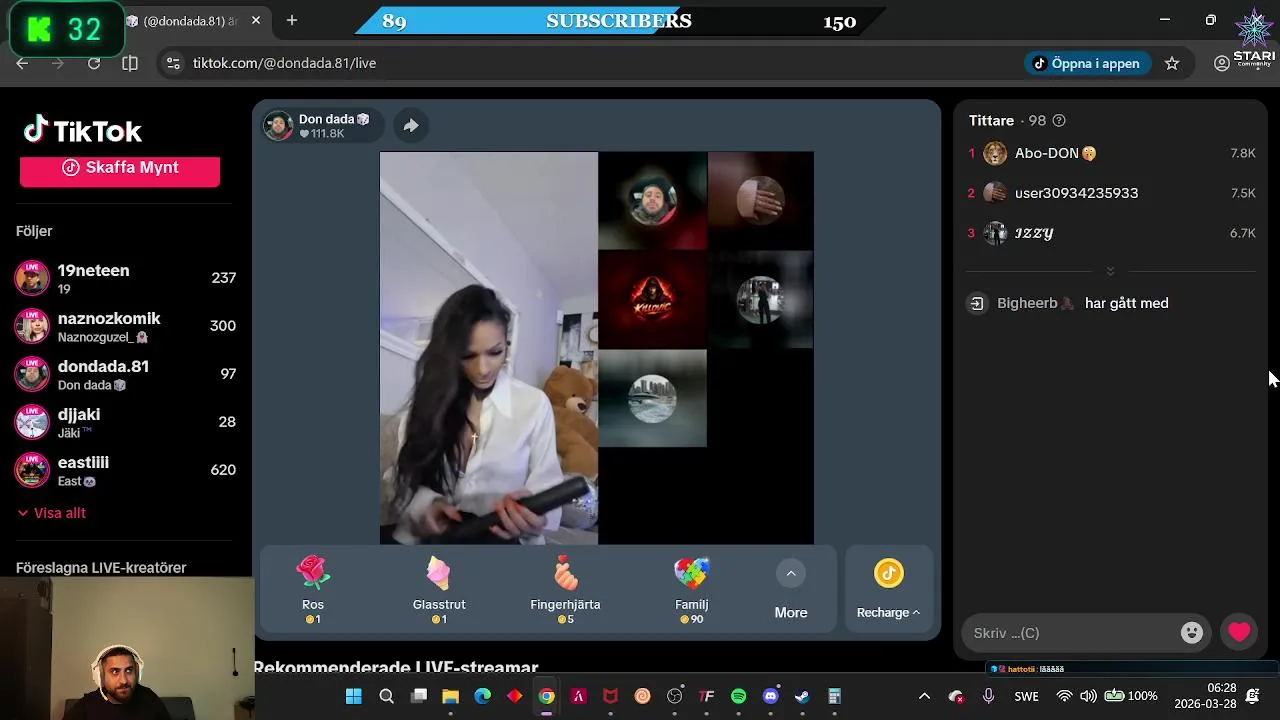Viewport: 1280px width, 720px height.
Task: Open eastiiii live stream
Action: point(125,469)
